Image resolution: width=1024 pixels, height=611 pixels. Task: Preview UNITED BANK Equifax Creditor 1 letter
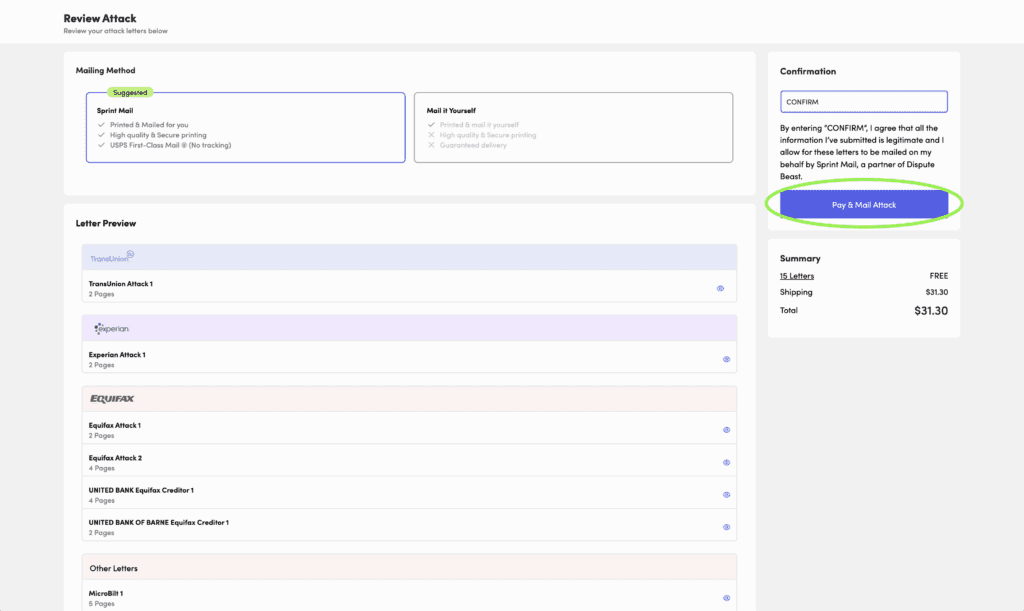click(726, 494)
